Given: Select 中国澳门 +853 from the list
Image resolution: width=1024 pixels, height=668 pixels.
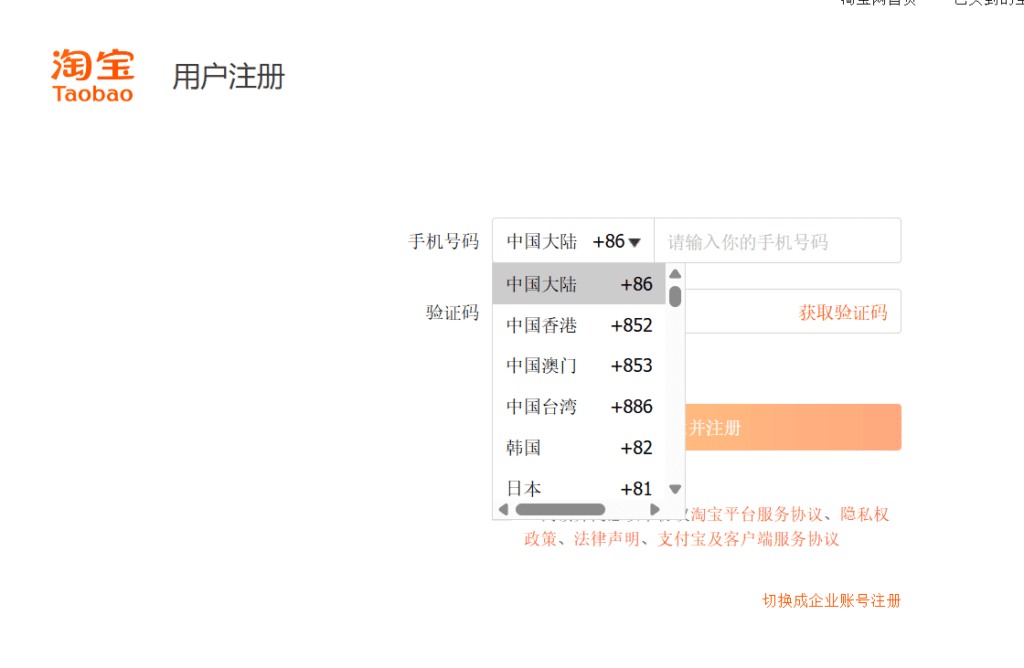Looking at the screenshot, I should click(x=579, y=366).
